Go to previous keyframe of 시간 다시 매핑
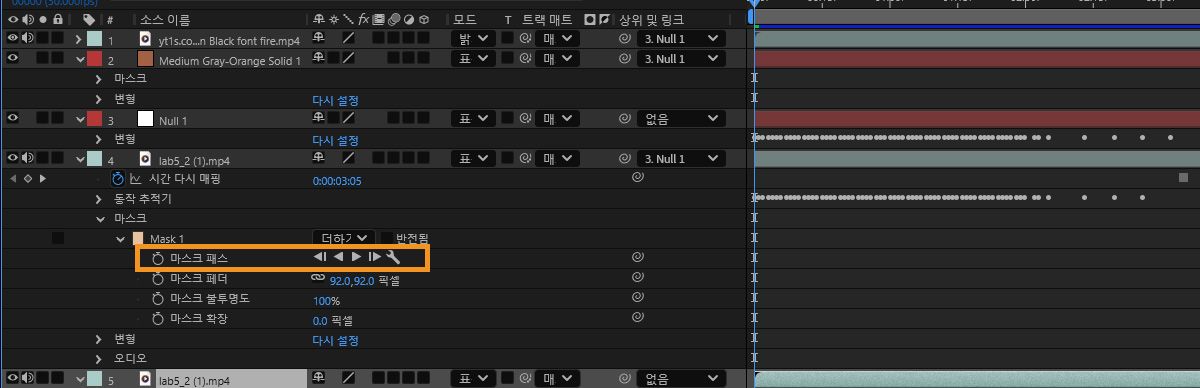This screenshot has width=1200, height=388. tap(13, 178)
